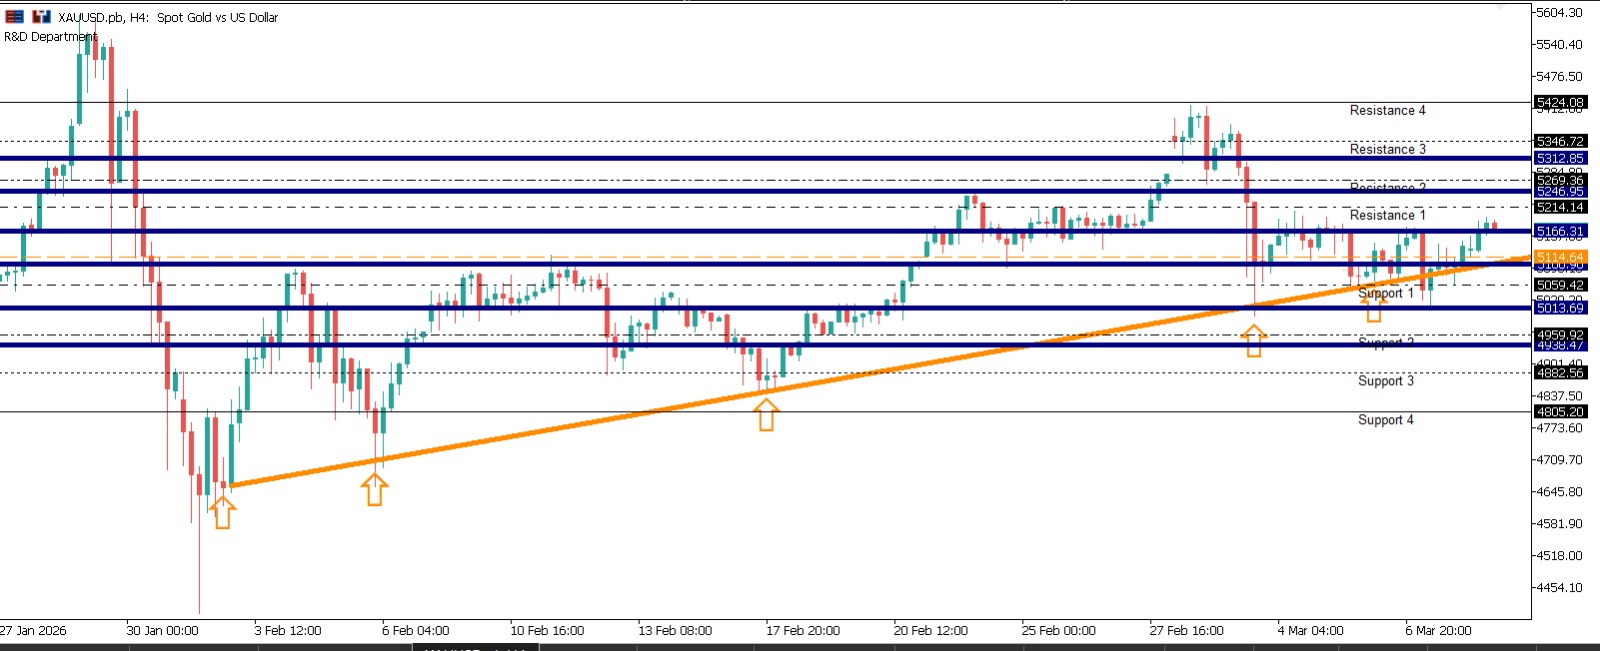The image size is (1600, 651).
Task: Click the 5059.42 price tag
Action: pyautogui.click(x=1560, y=285)
